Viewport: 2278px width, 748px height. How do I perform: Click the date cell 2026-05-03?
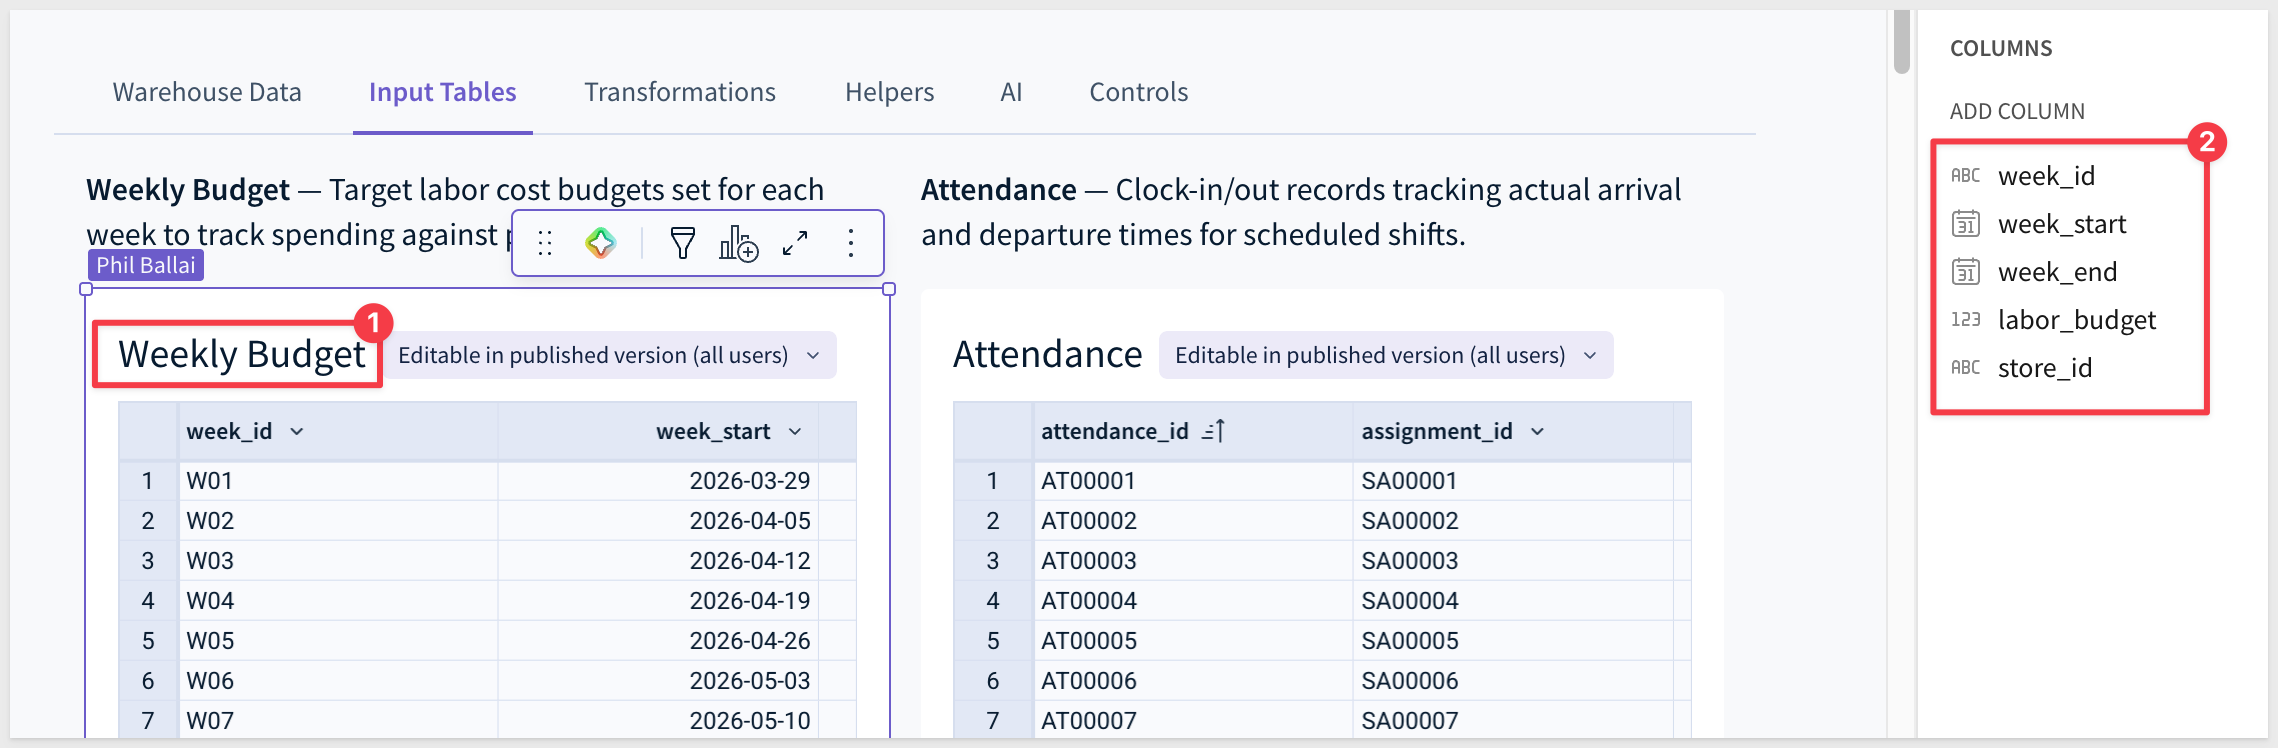[658, 681]
